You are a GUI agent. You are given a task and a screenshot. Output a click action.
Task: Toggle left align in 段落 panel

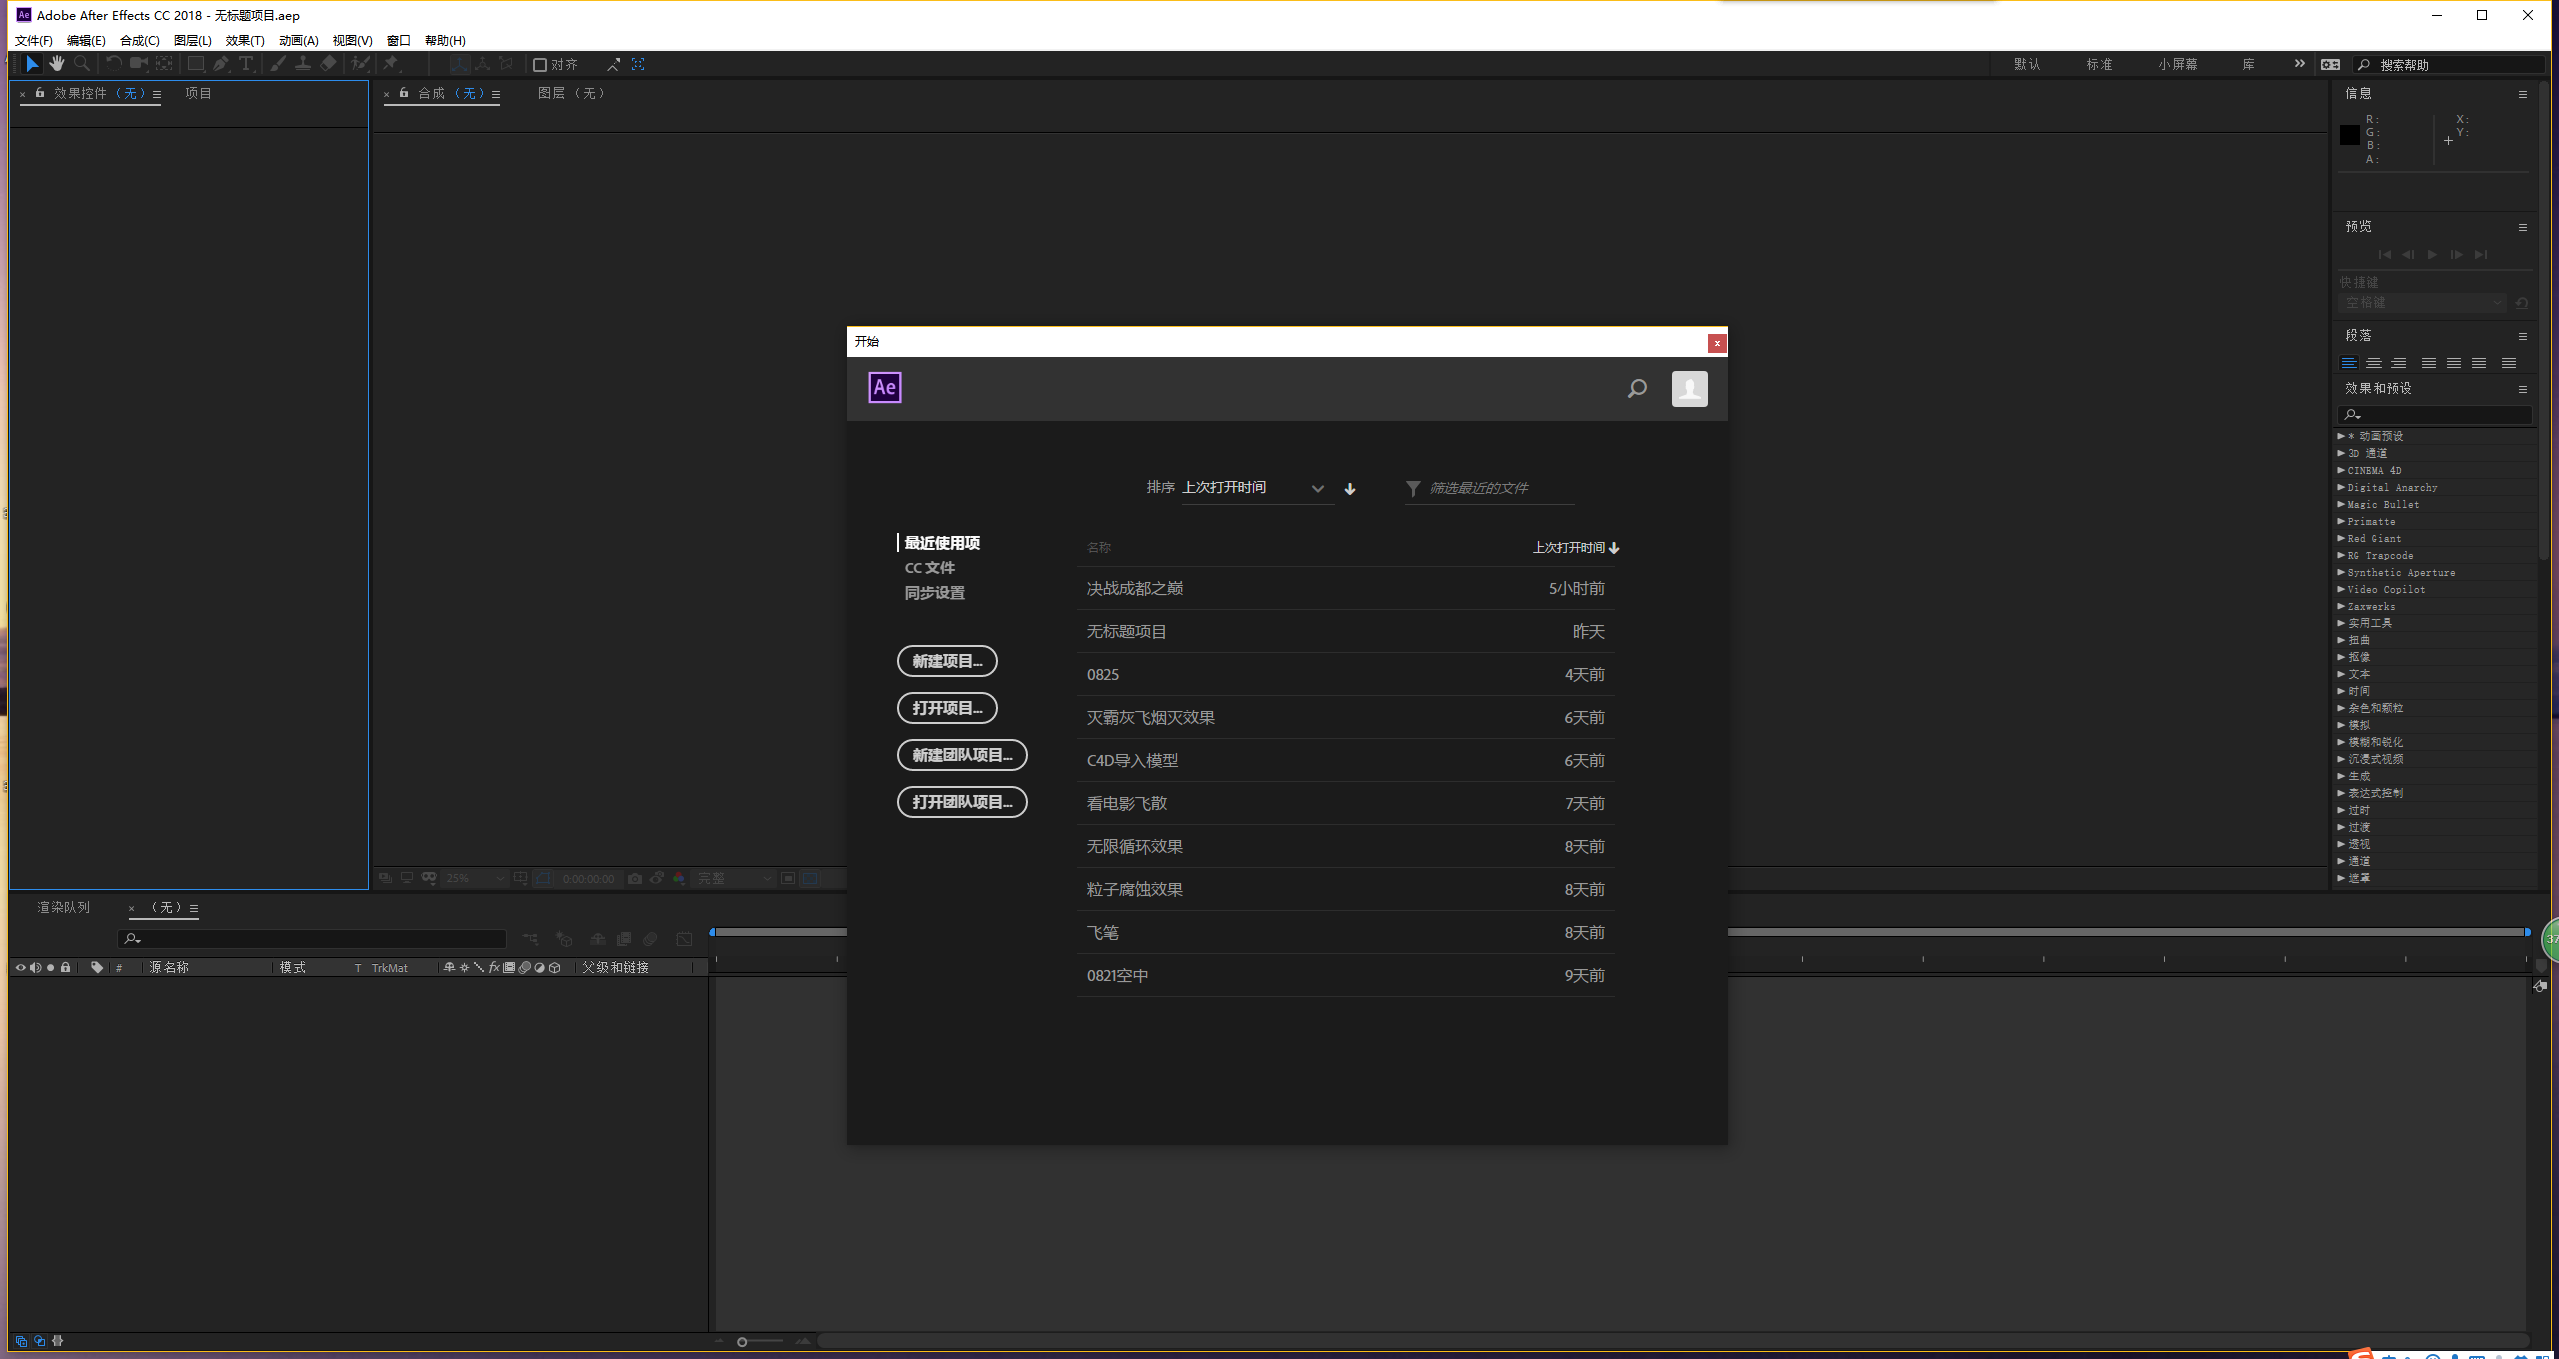pos(2349,363)
